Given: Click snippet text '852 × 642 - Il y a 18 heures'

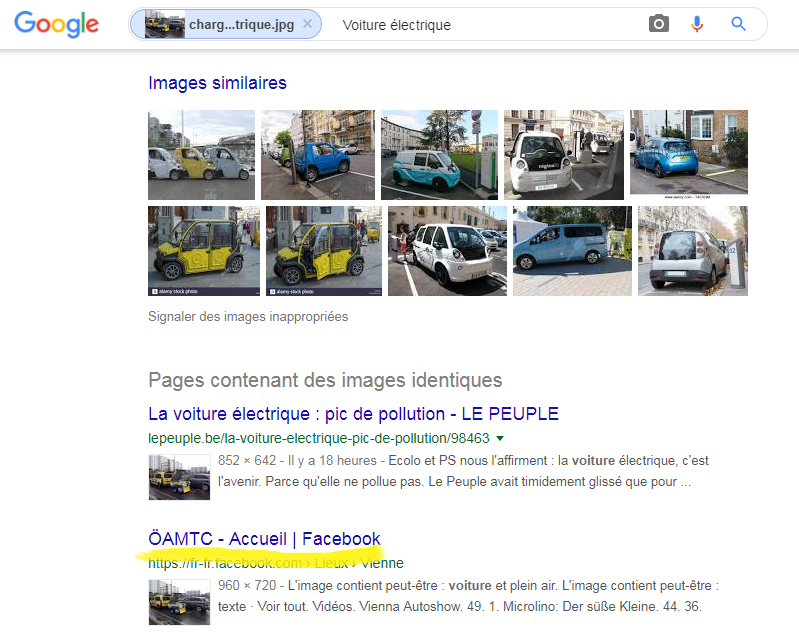Looking at the screenshot, I should point(297,461).
